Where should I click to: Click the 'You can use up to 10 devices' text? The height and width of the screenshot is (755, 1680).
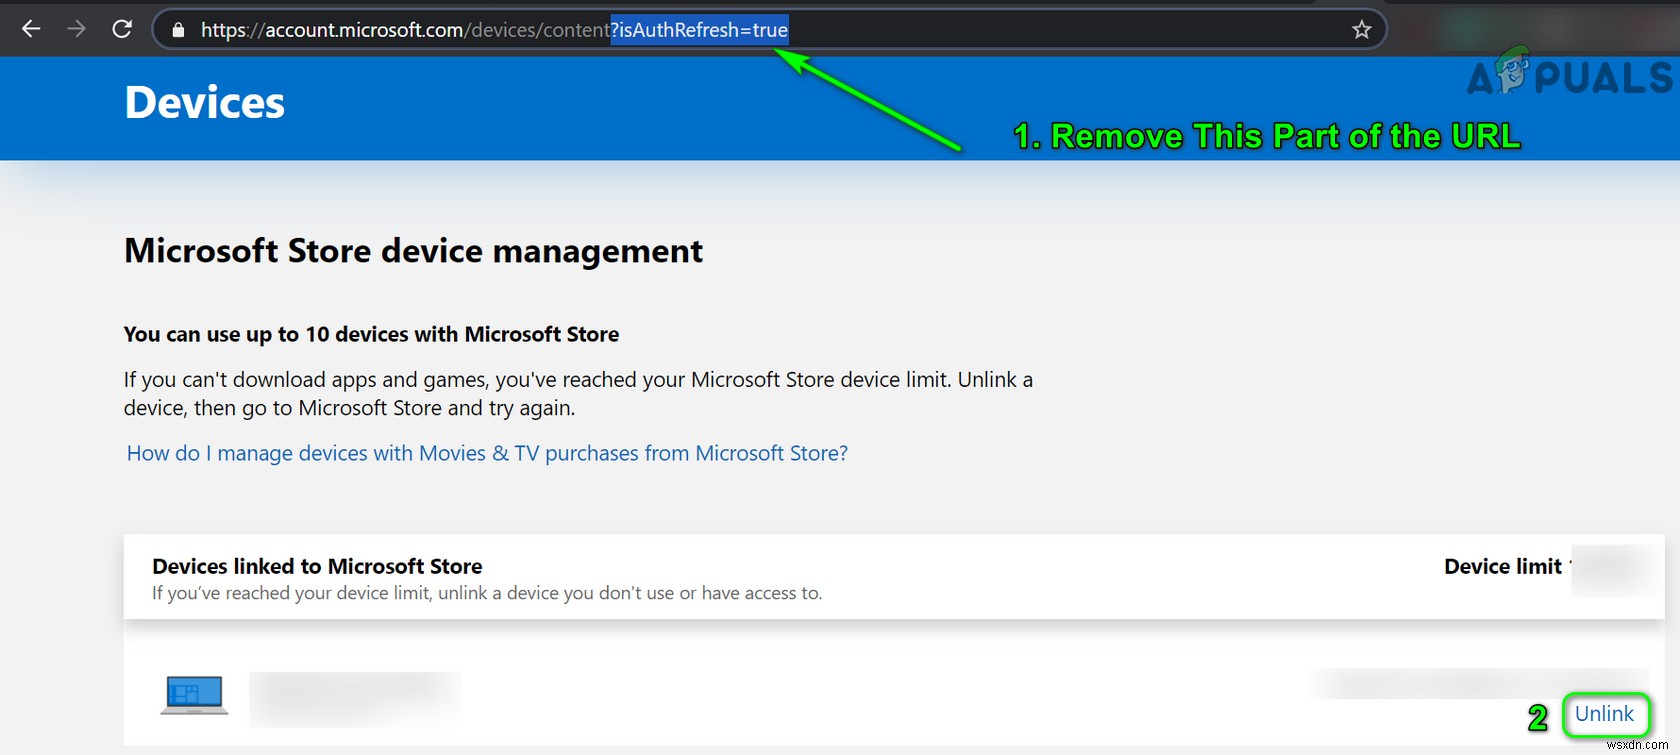(x=371, y=334)
